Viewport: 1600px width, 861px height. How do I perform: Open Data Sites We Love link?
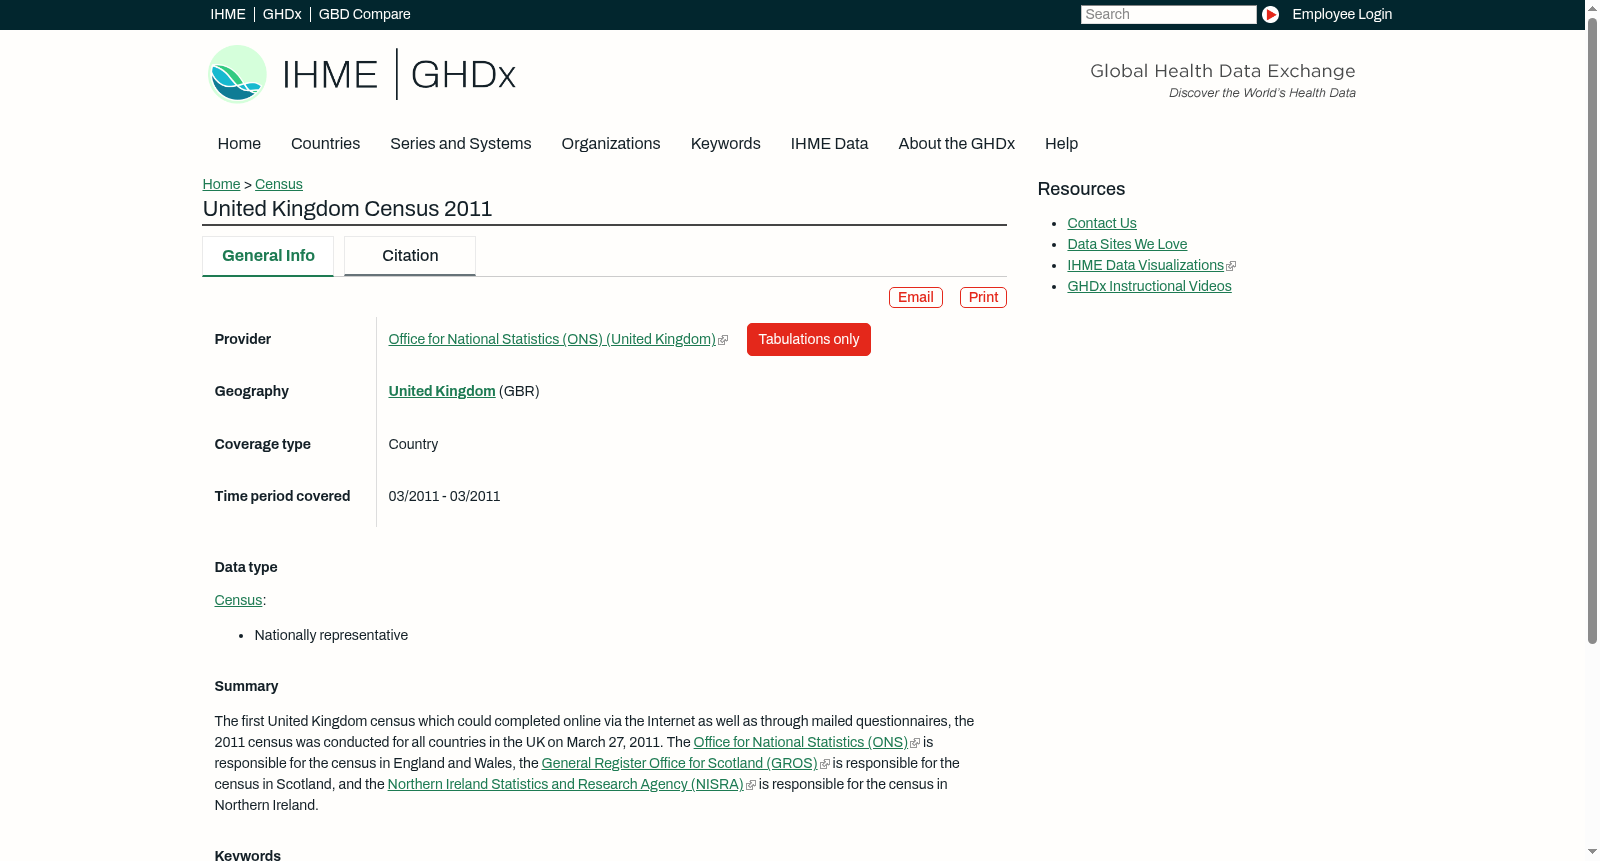1127,244
